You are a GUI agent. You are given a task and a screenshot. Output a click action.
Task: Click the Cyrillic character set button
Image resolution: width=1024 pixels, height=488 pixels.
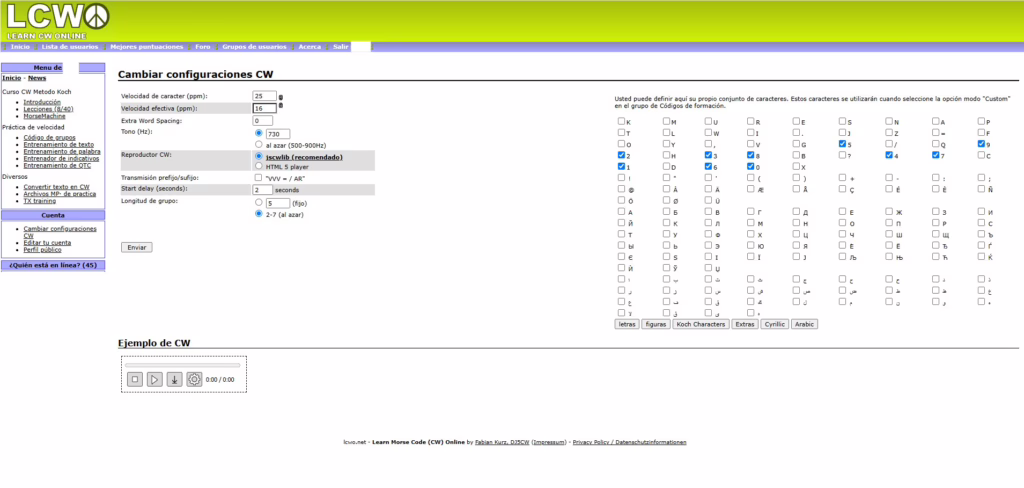pos(775,324)
